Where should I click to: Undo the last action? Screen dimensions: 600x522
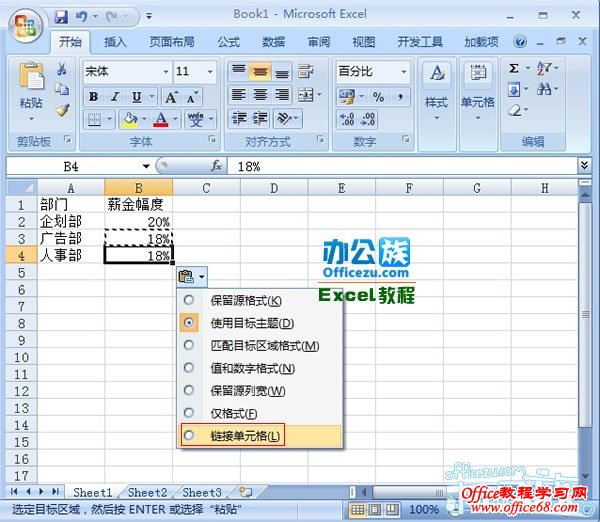[81, 16]
